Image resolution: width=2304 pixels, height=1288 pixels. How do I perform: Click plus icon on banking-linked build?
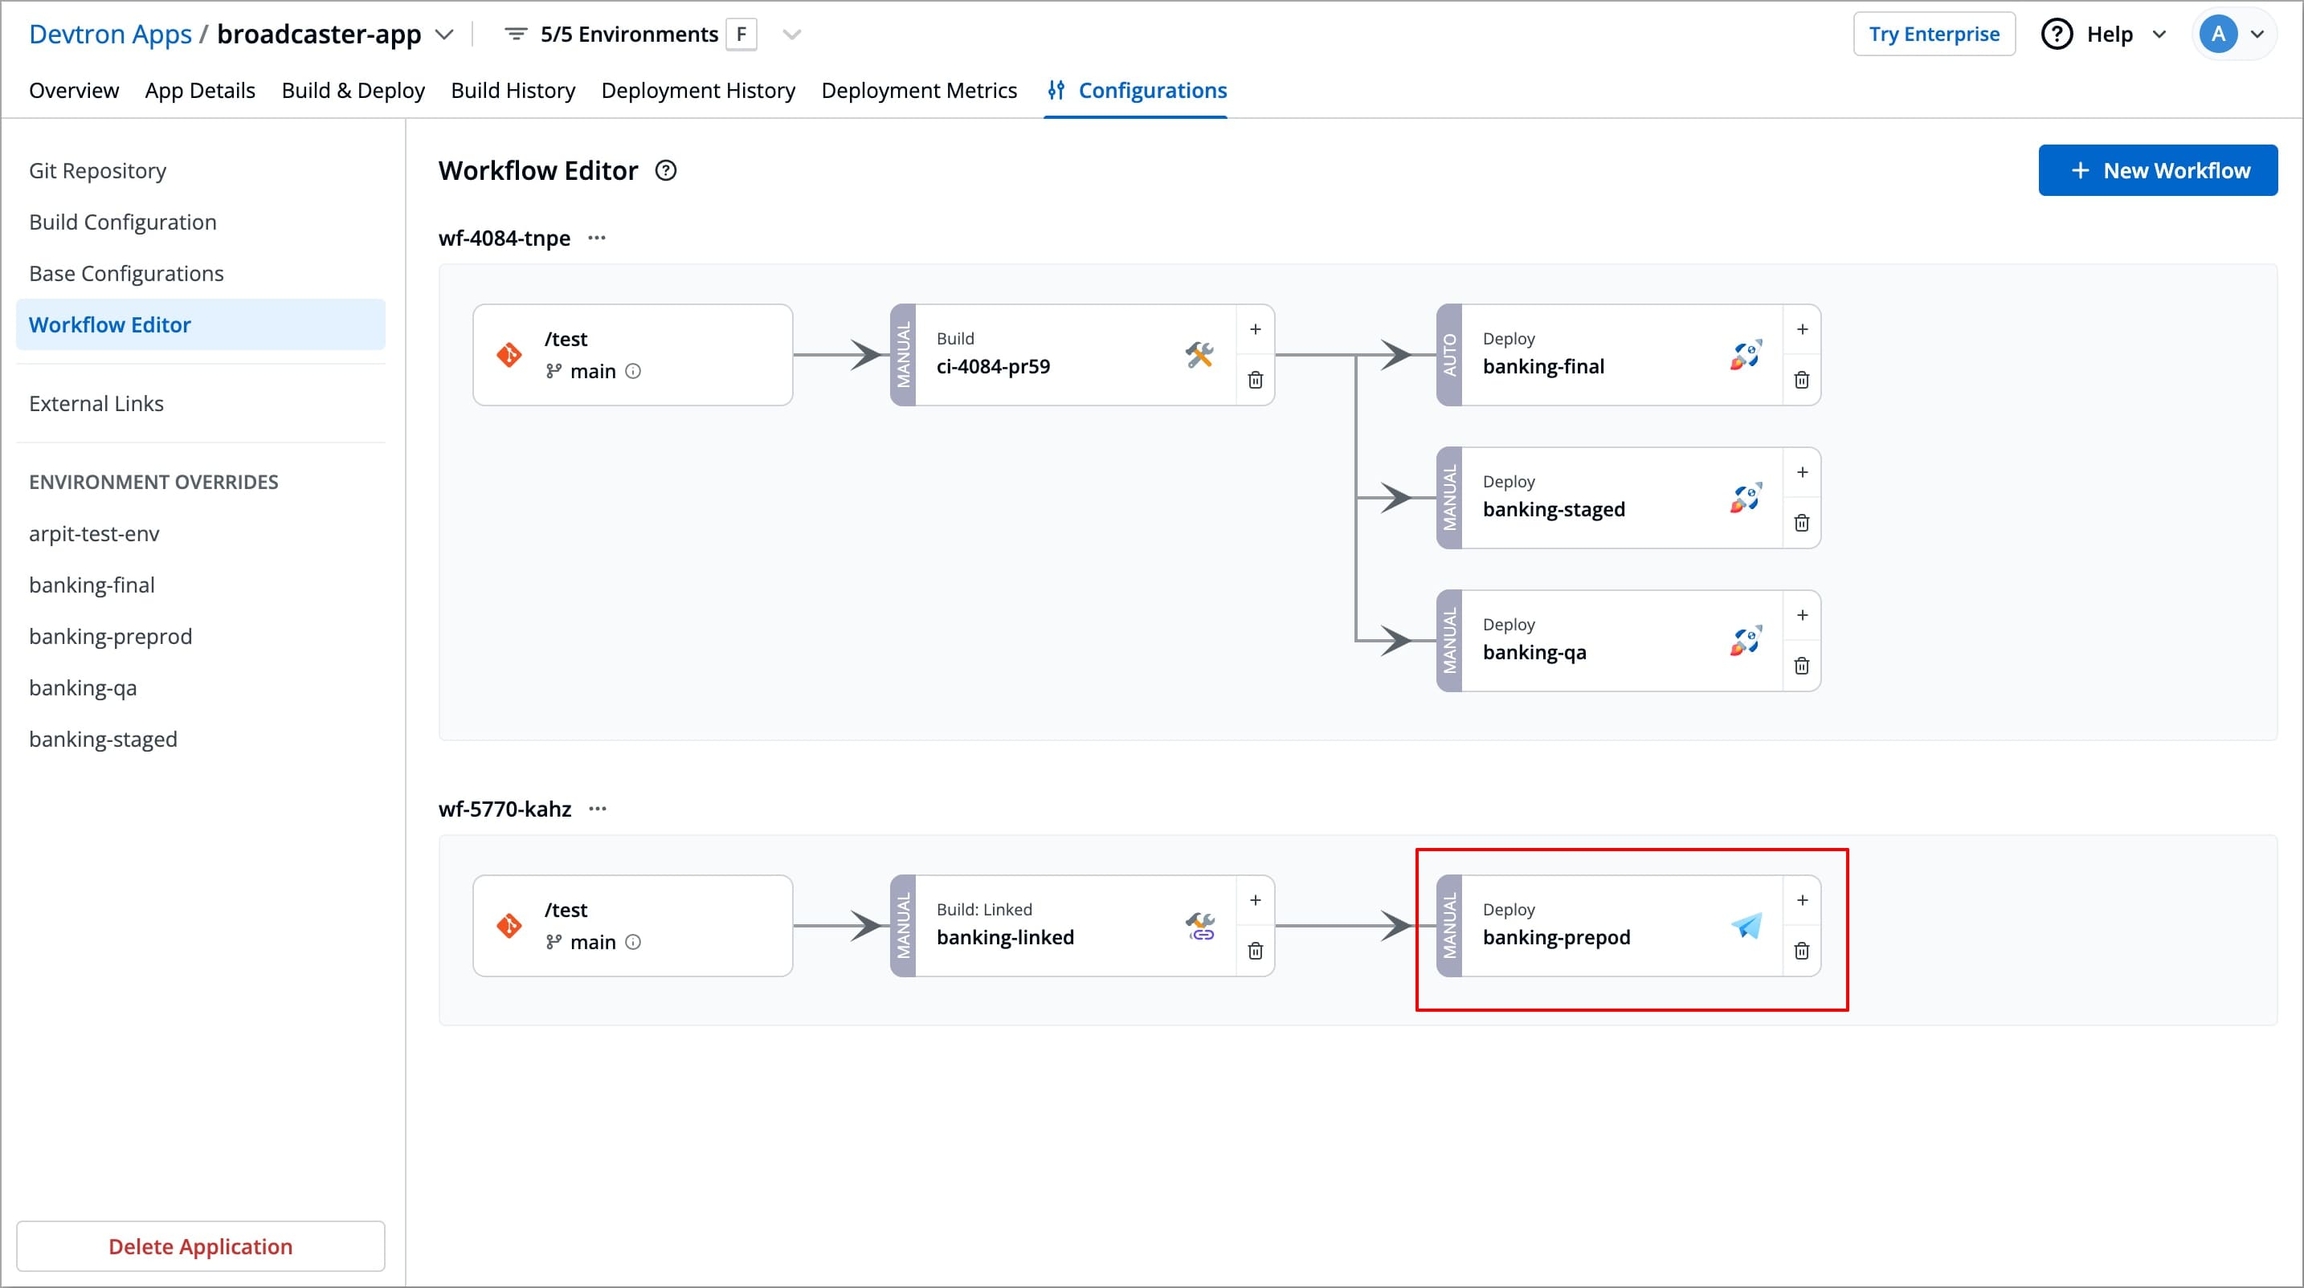point(1255,900)
